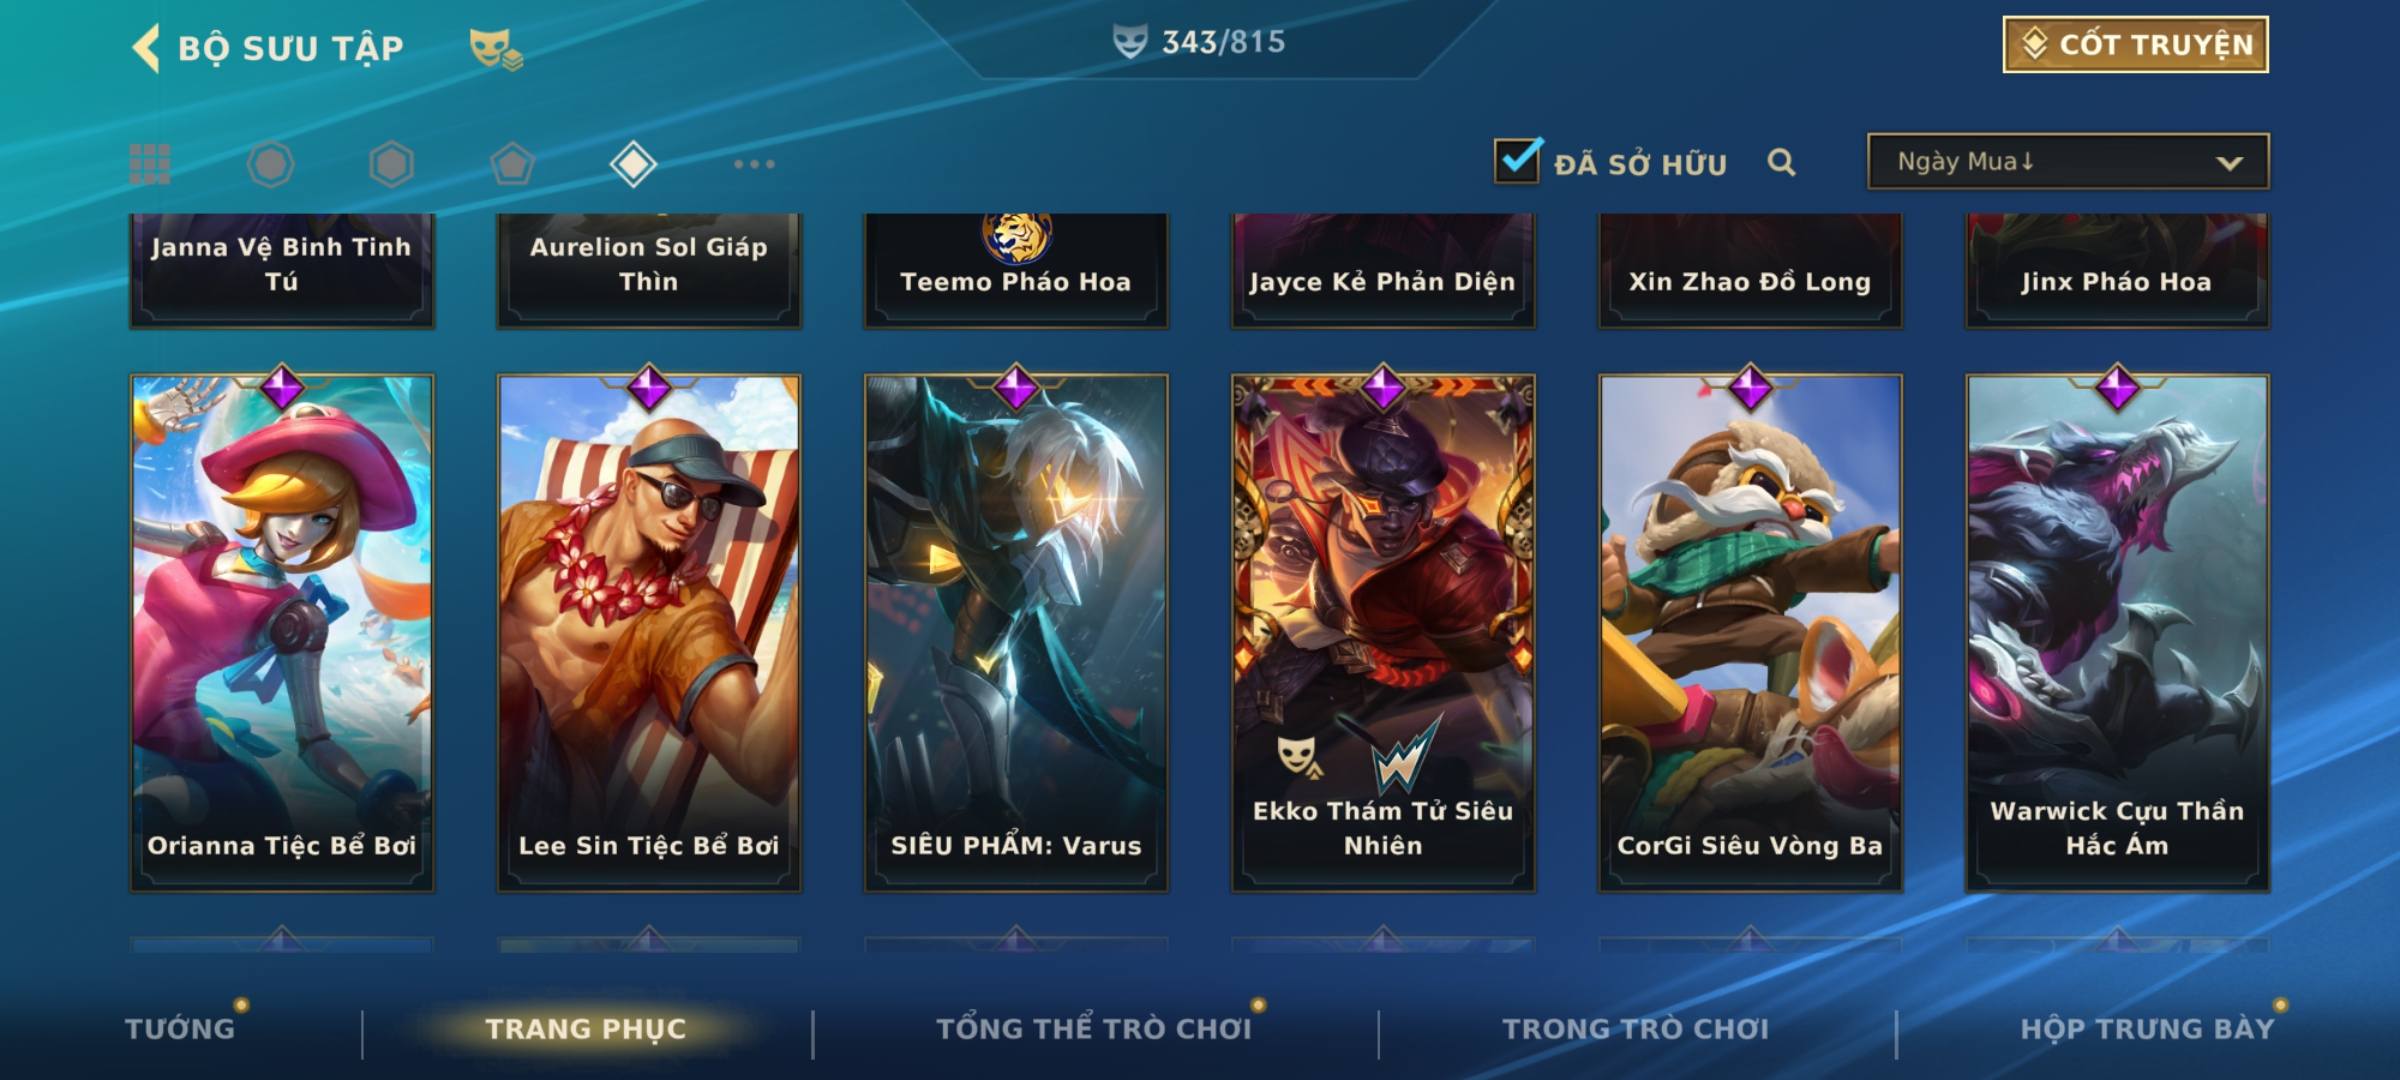Open the Trong Trò Chơi tab
The image size is (2400, 1080).
[x=1635, y=1028]
